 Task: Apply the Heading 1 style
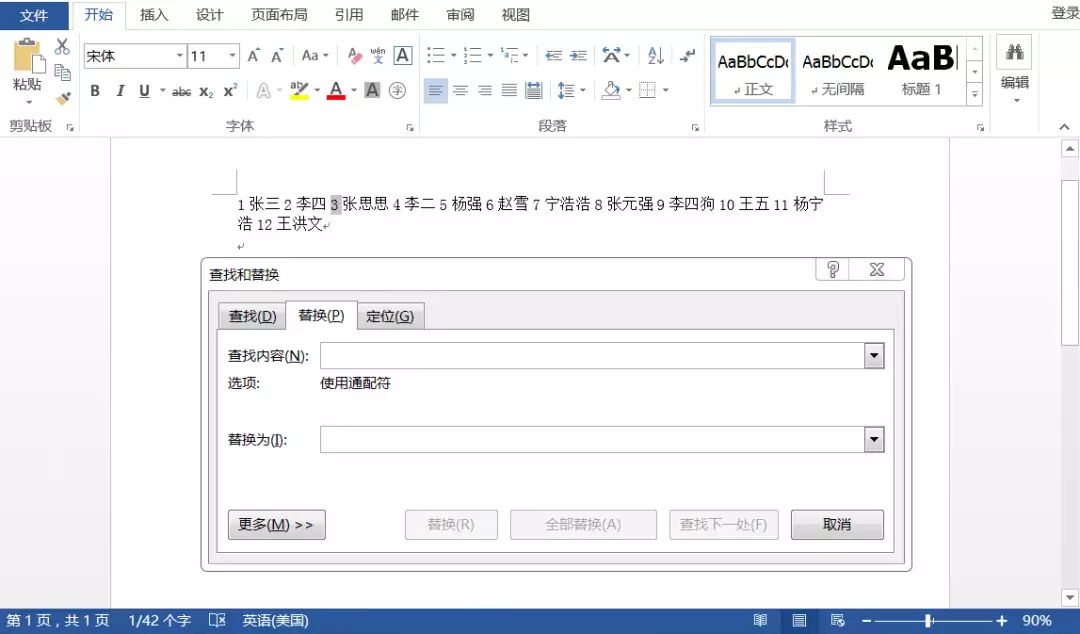click(x=921, y=70)
